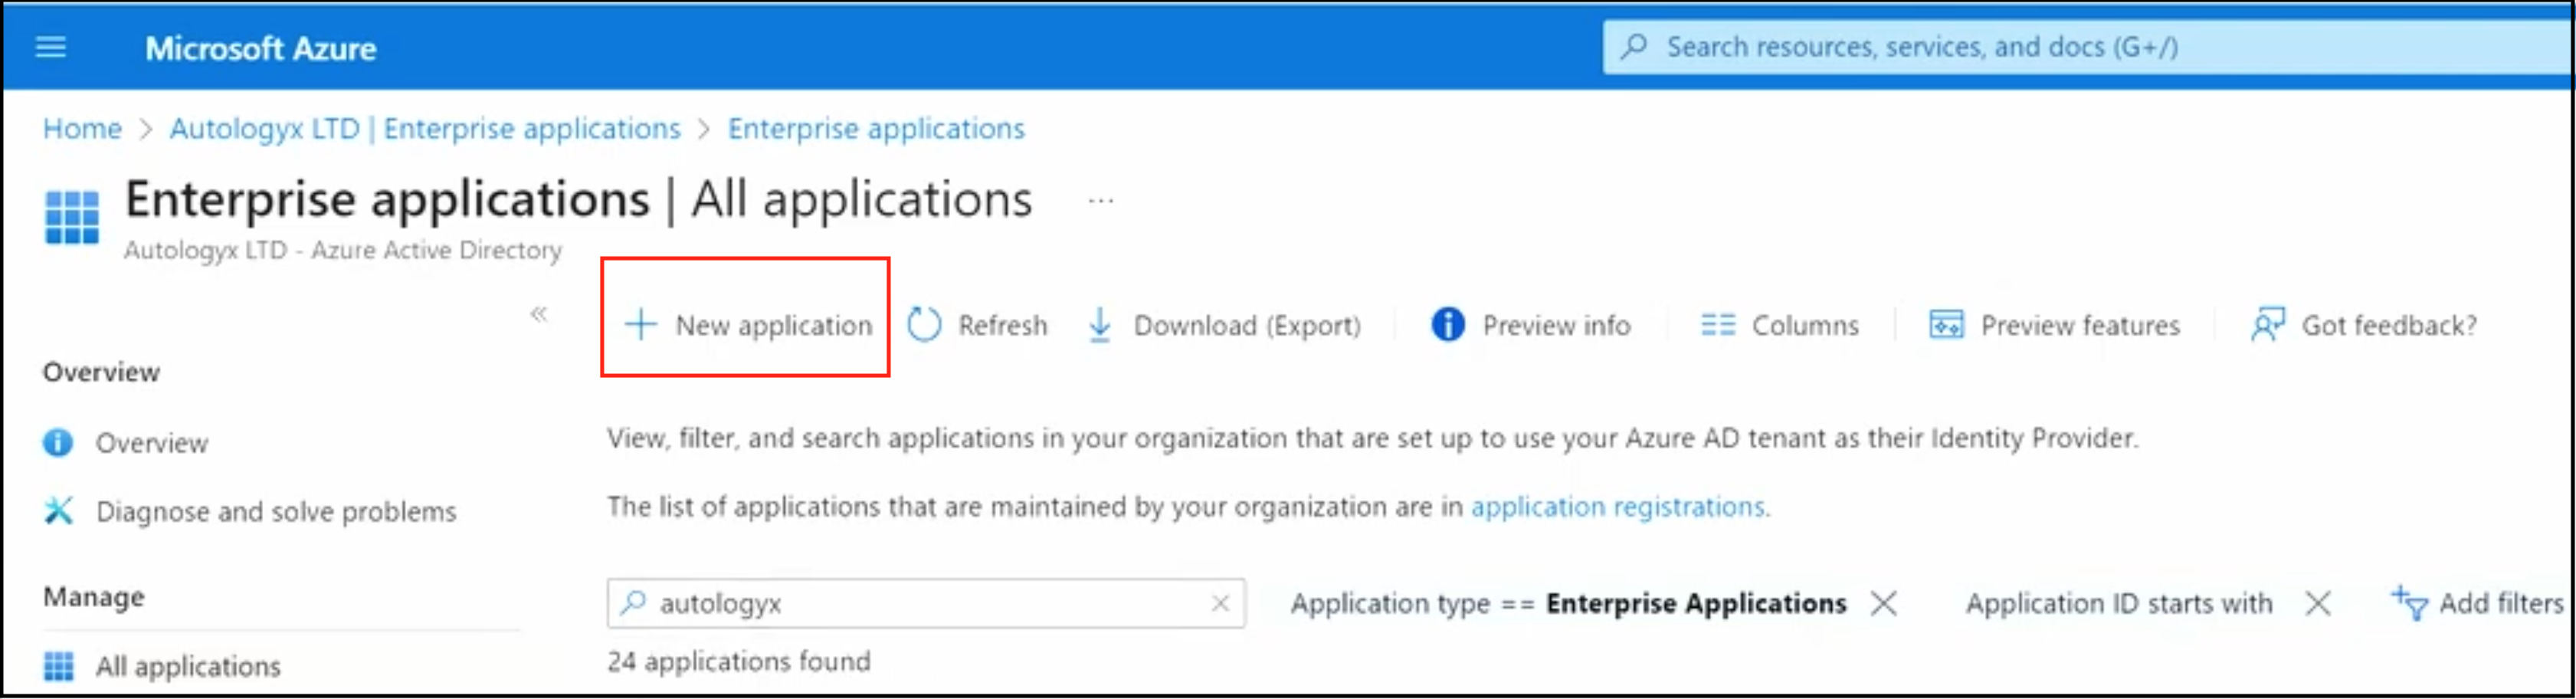
Task: Click the Columns list icon
Action: tap(1718, 326)
